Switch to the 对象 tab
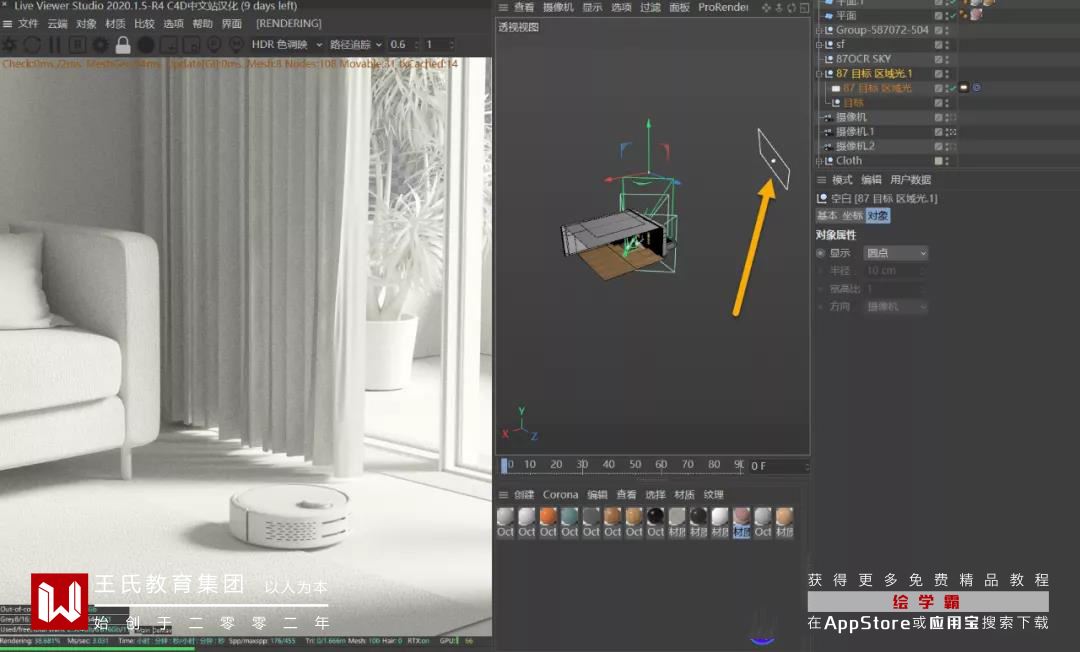Image resolution: width=1080 pixels, height=652 pixels. [878, 215]
